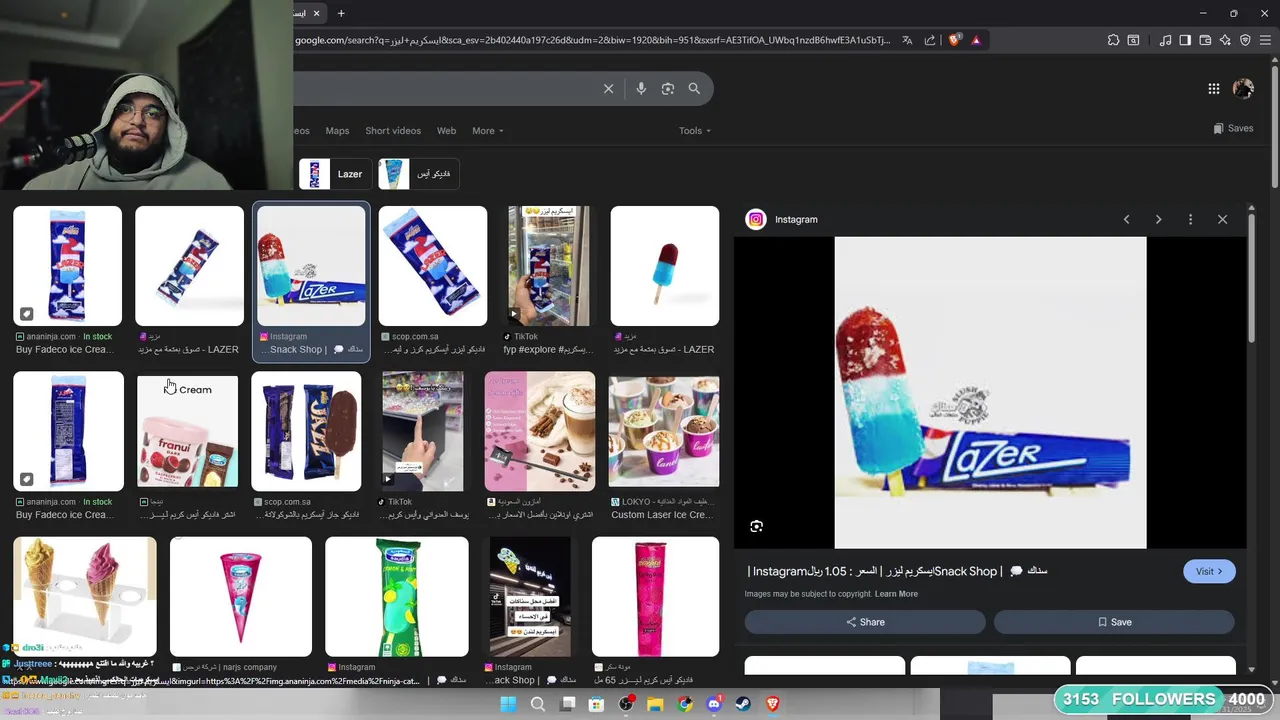
Task: Click the Visit button
Action: 1209,571
